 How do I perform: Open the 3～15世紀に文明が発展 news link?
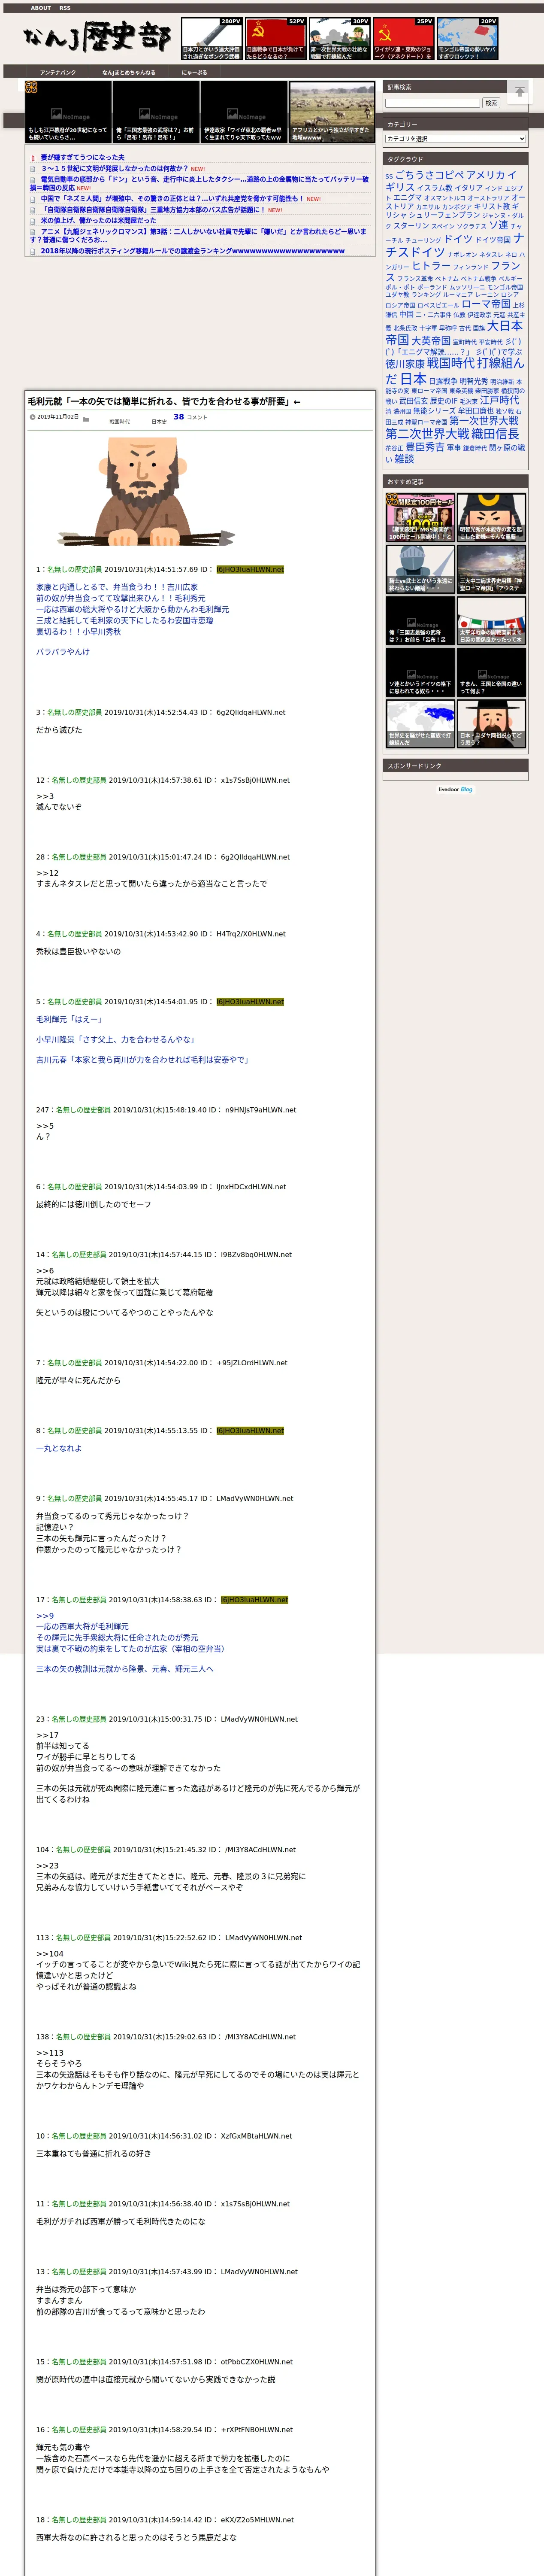pyautogui.click(x=115, y=169)
